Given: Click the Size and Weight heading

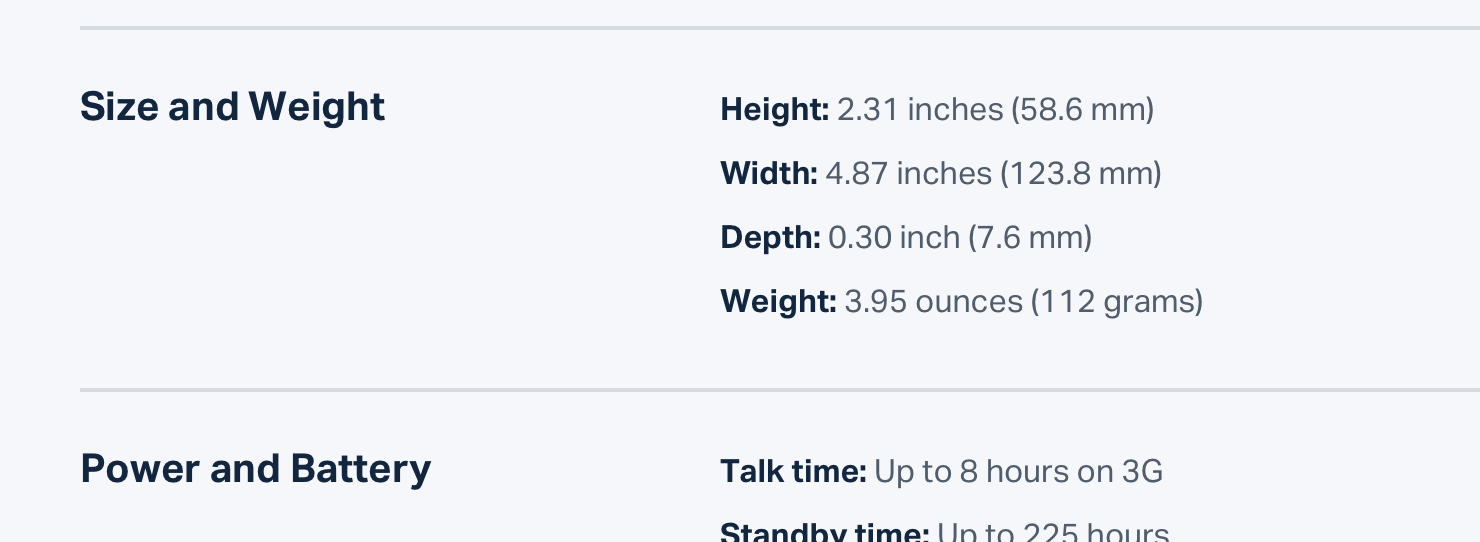Looking at the screenshot, I should tap(232, 107).
